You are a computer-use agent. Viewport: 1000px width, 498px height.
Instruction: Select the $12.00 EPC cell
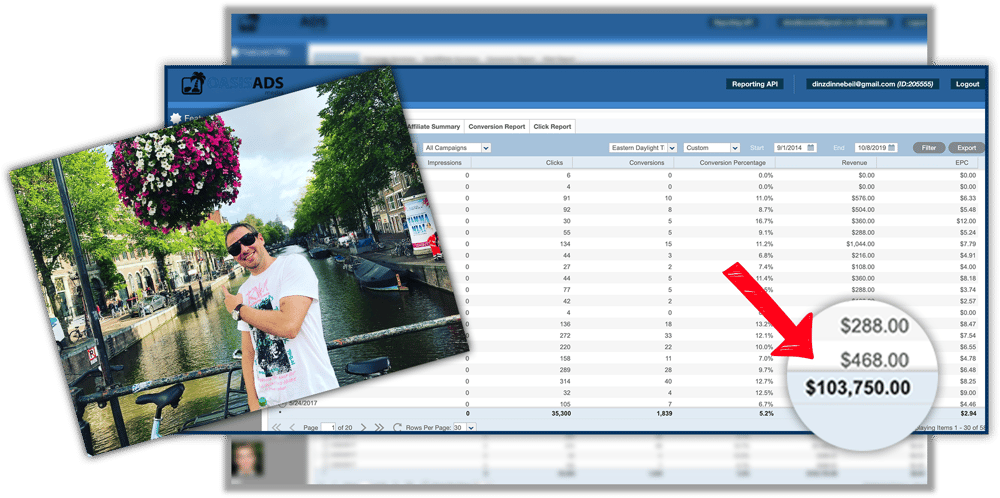(x=965, y=221)
